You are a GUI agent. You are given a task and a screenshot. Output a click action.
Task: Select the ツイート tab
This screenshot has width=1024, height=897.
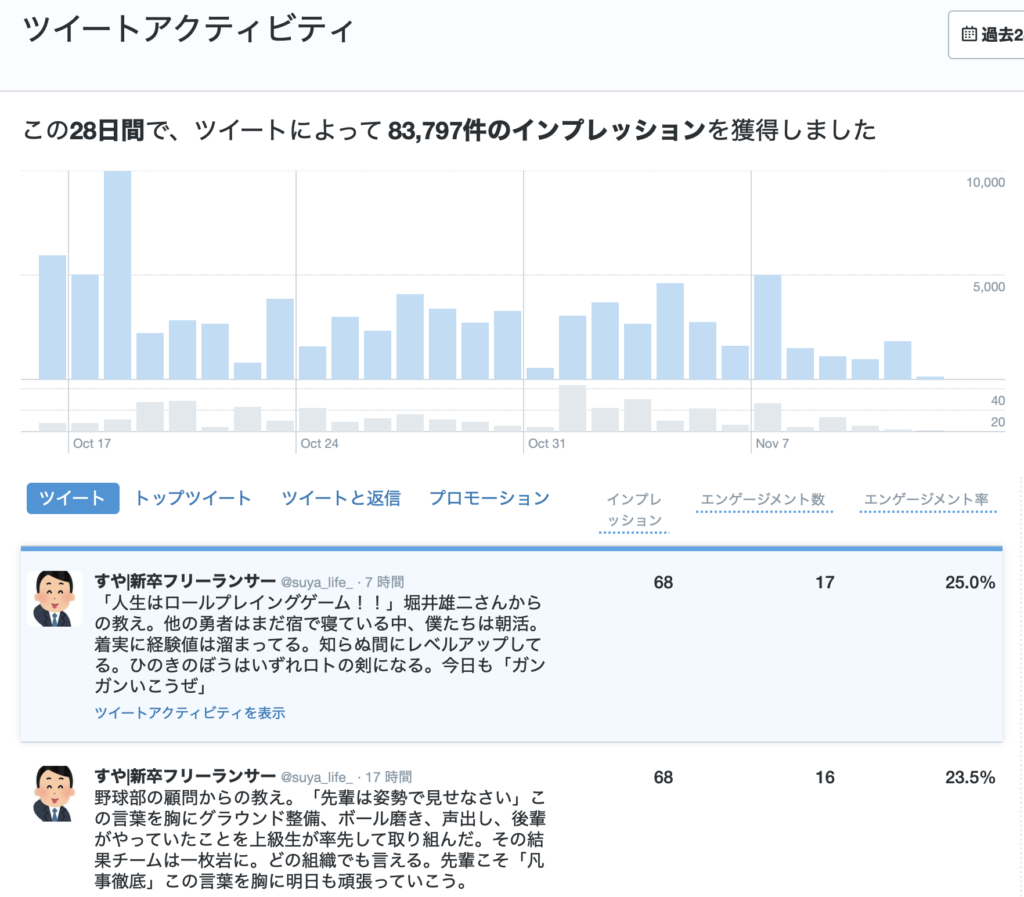[x=72, y=498]
